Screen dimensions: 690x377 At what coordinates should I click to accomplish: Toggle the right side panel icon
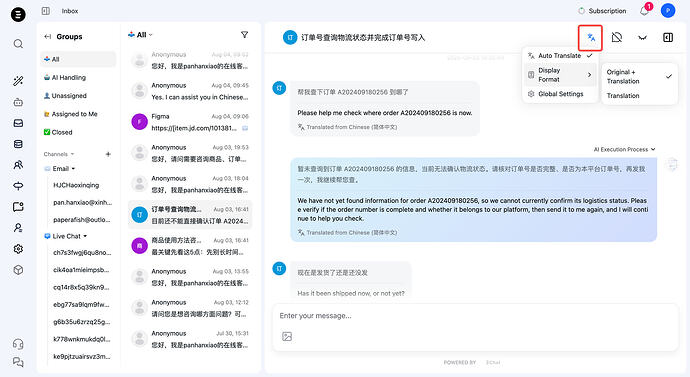(x=668, y=37)
